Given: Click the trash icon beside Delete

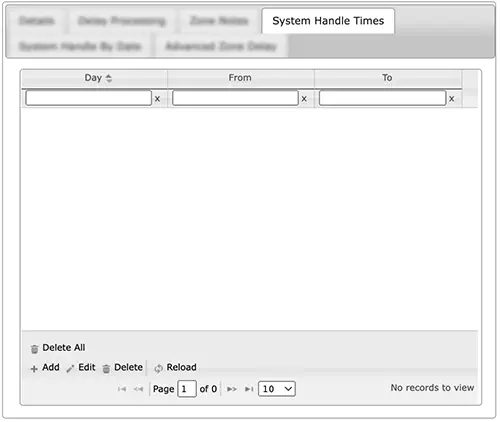Looking at the screenshot, I should point(106,369).
